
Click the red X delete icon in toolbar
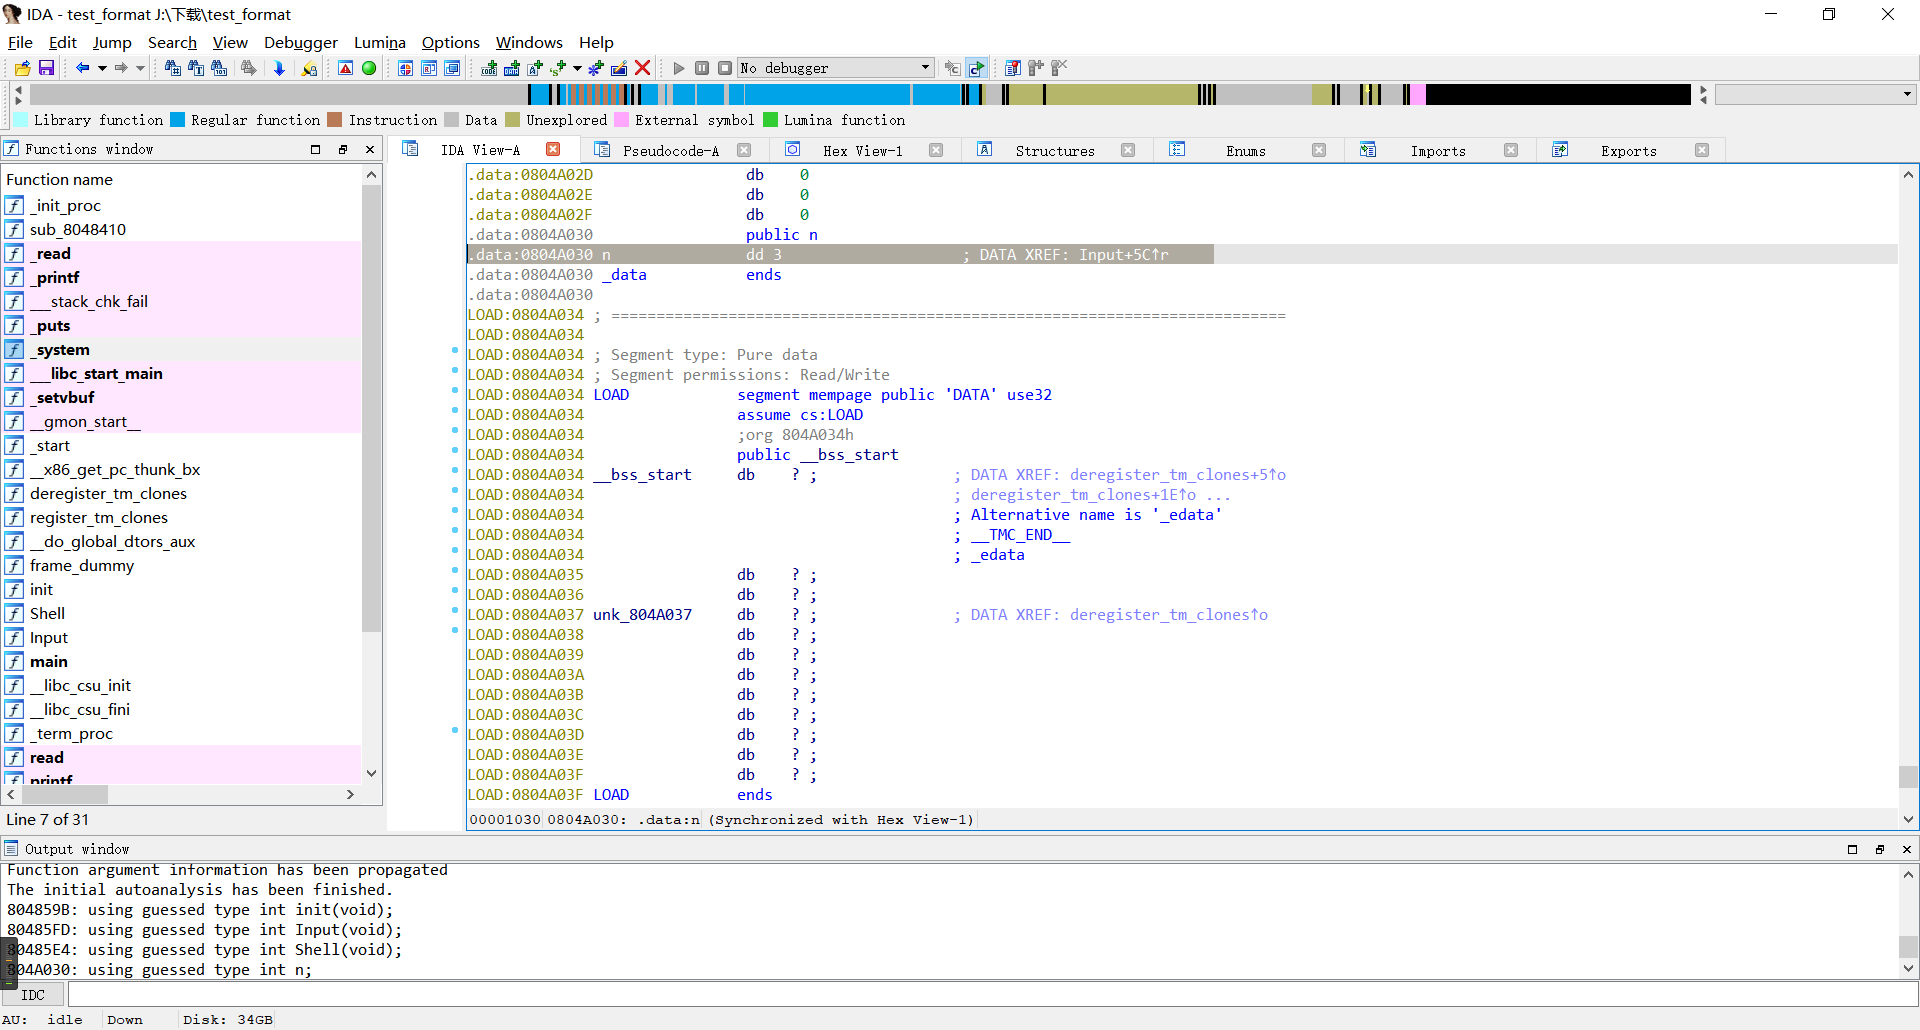(643, 68)
